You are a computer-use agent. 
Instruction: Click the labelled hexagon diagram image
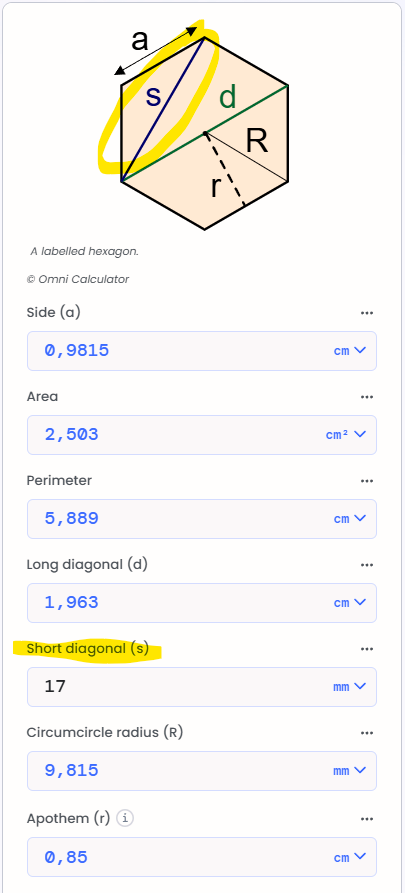(x=202, y=126)
